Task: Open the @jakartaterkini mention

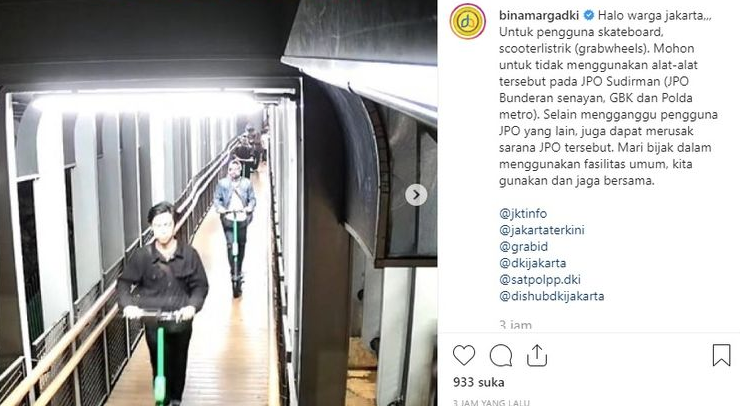Action: click(x=542, y=230)
